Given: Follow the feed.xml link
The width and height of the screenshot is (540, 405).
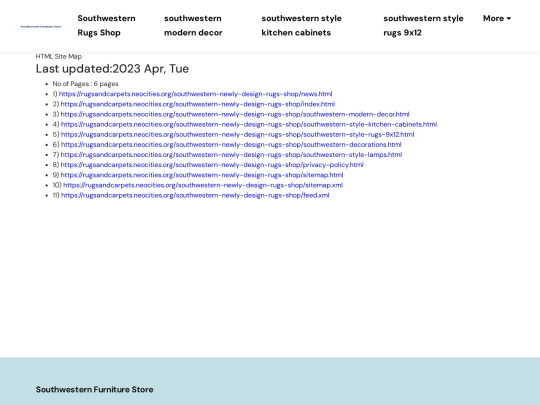Looking at the screenshot, I should (195, 195).
